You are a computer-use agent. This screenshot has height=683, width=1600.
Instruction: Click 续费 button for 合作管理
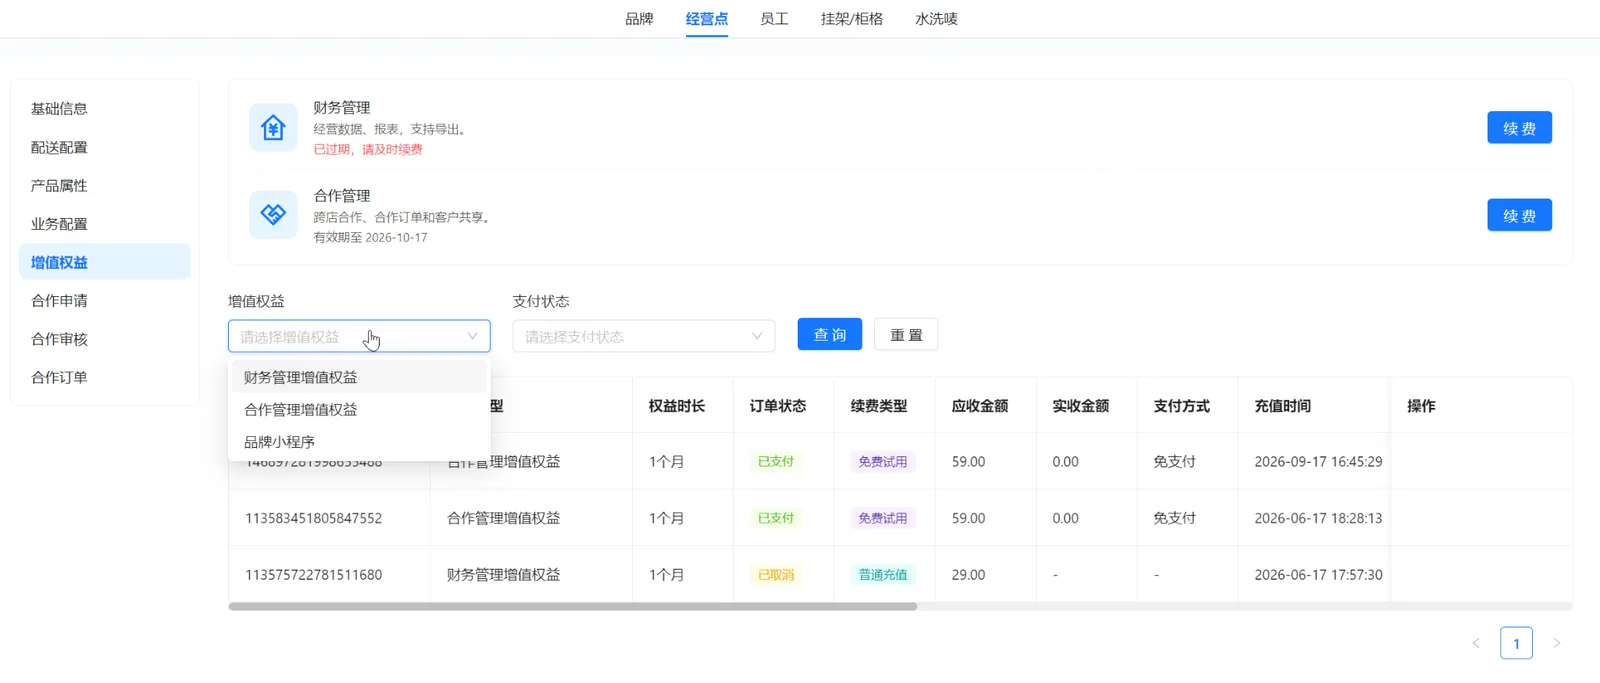coord(1519,215)
